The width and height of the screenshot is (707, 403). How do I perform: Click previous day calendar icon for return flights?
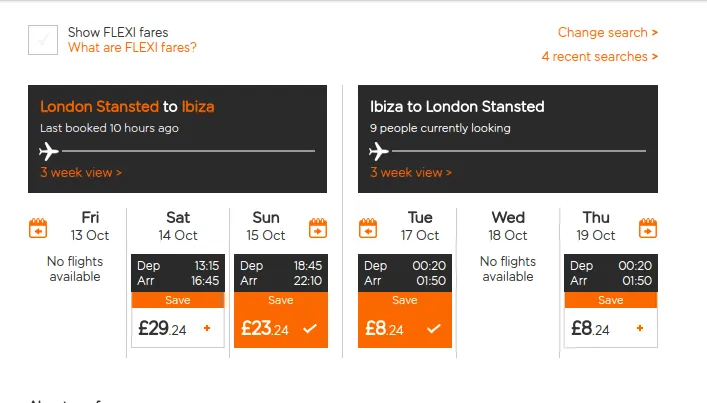click(368, 229)
